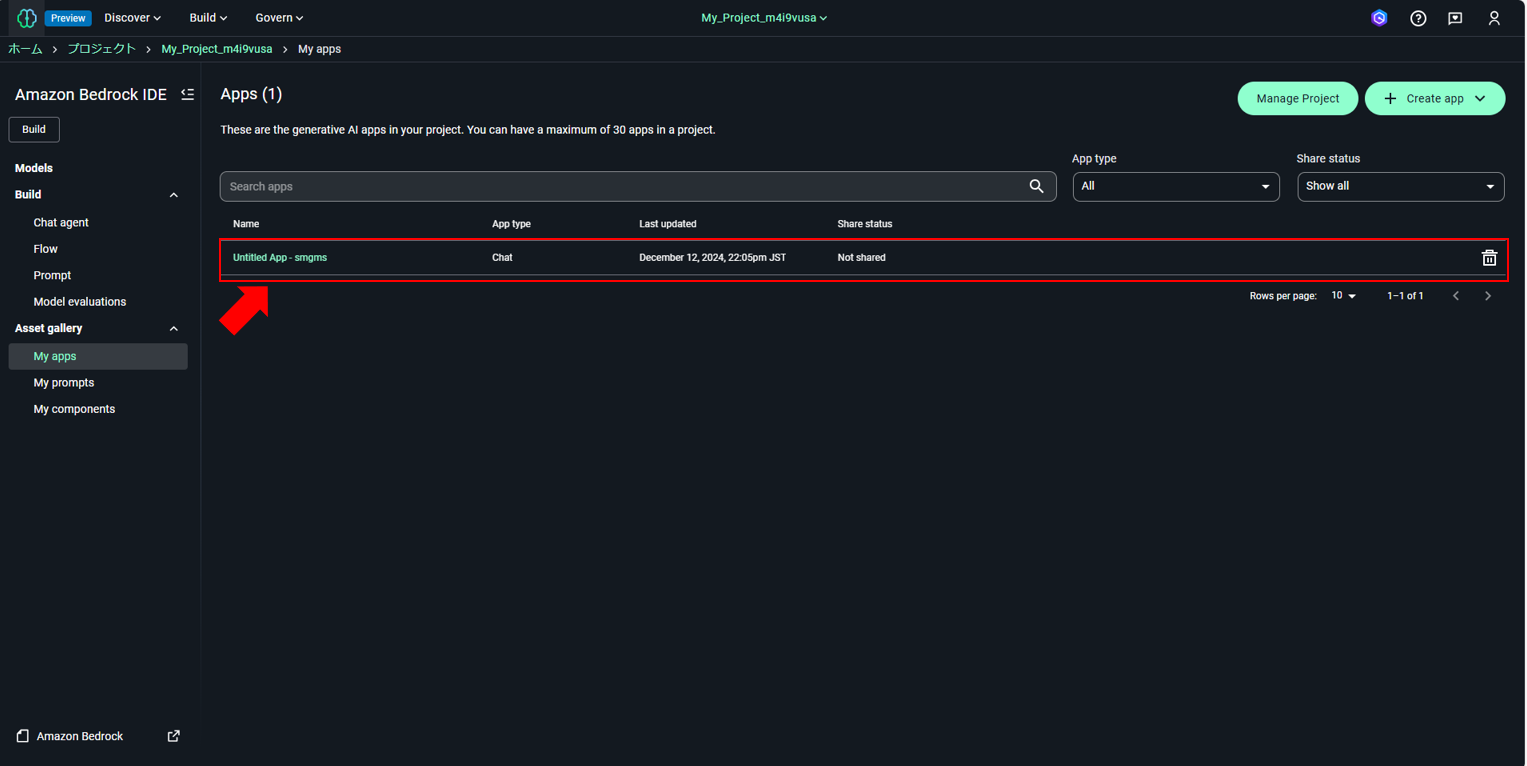Select Models in the sidebar

pyautogui.click(x=34, y=168)
